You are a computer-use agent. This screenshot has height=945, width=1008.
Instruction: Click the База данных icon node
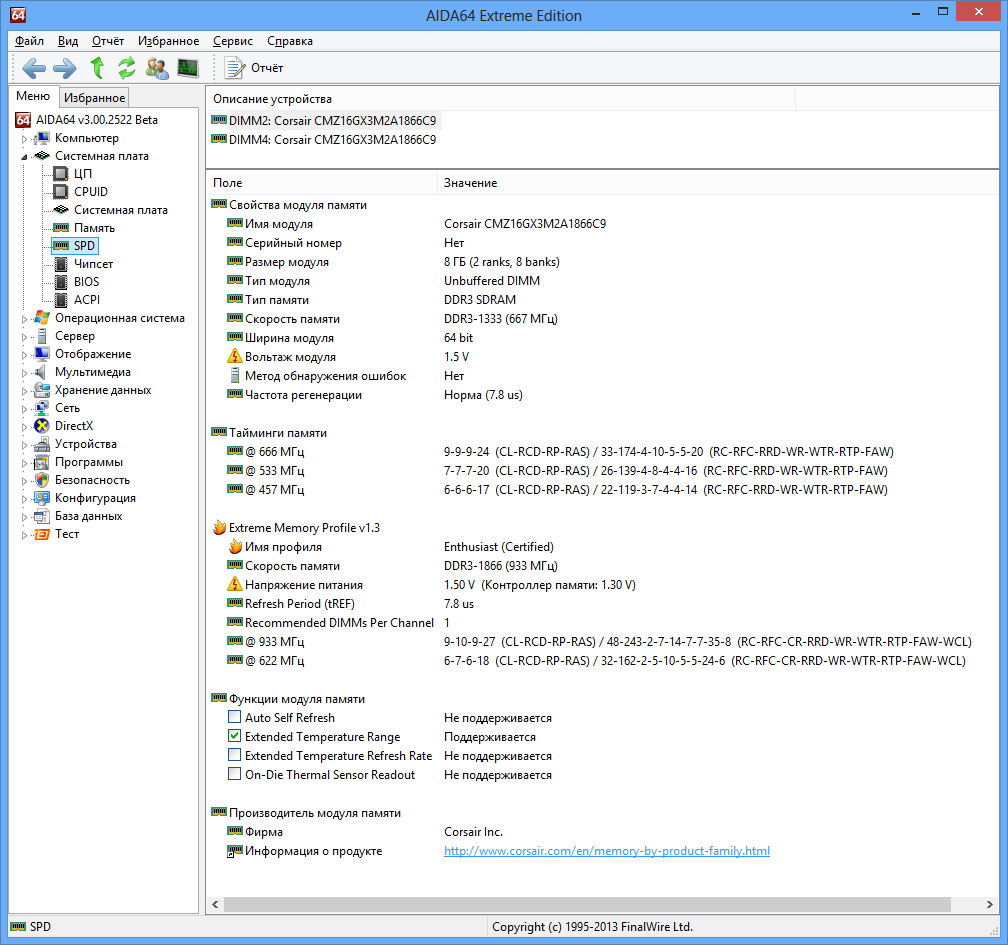[42, 516]
